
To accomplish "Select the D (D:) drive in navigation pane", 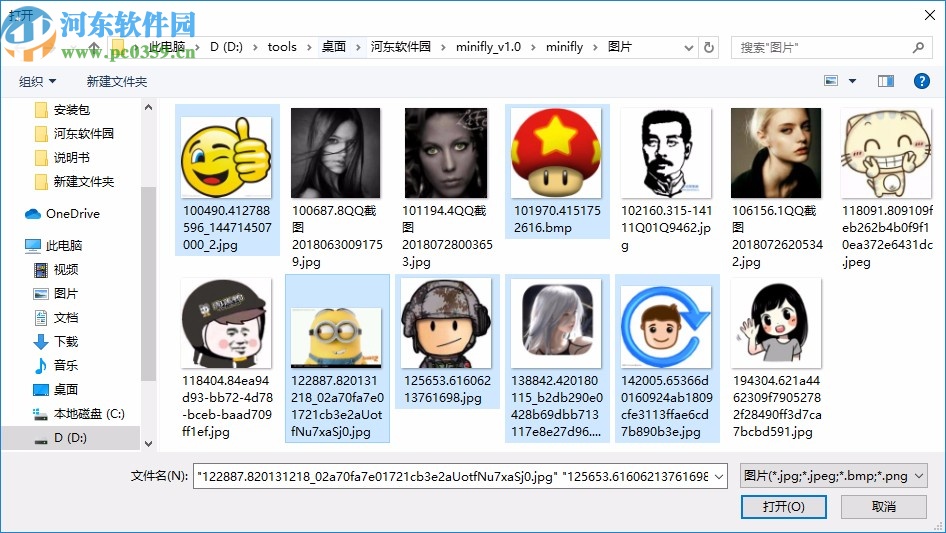I will click(70, 438).
